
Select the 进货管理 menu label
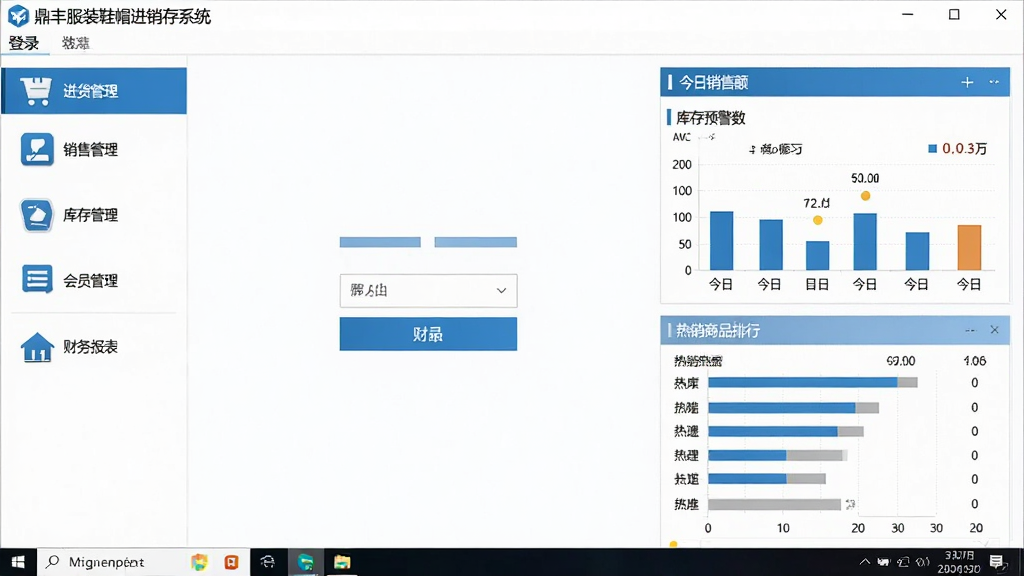(90, 91)
